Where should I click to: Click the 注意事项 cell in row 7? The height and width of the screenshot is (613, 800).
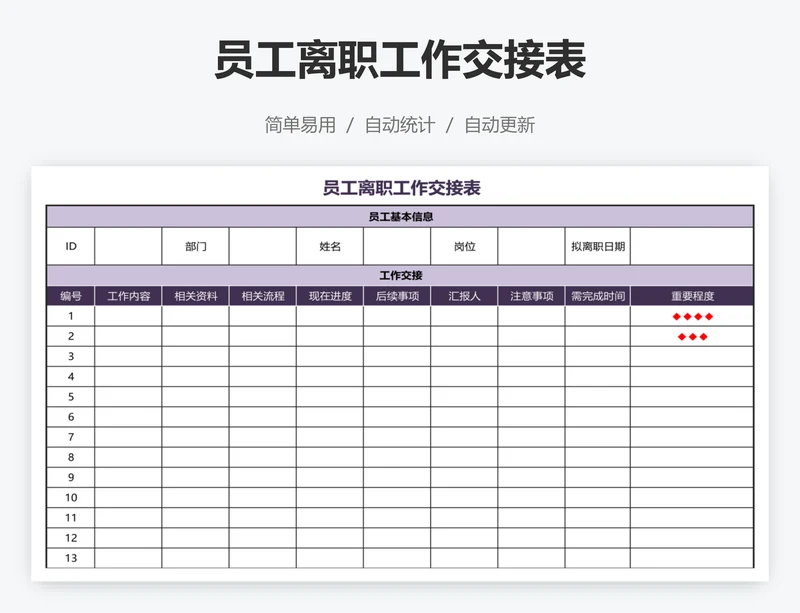click(531, 437)
